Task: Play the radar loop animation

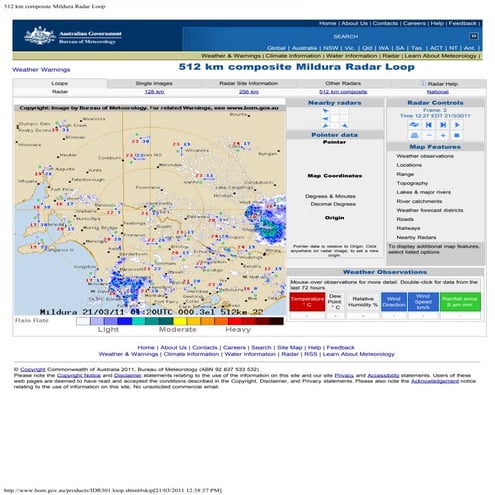Action: pyautogui.click(x=457, y=125)
